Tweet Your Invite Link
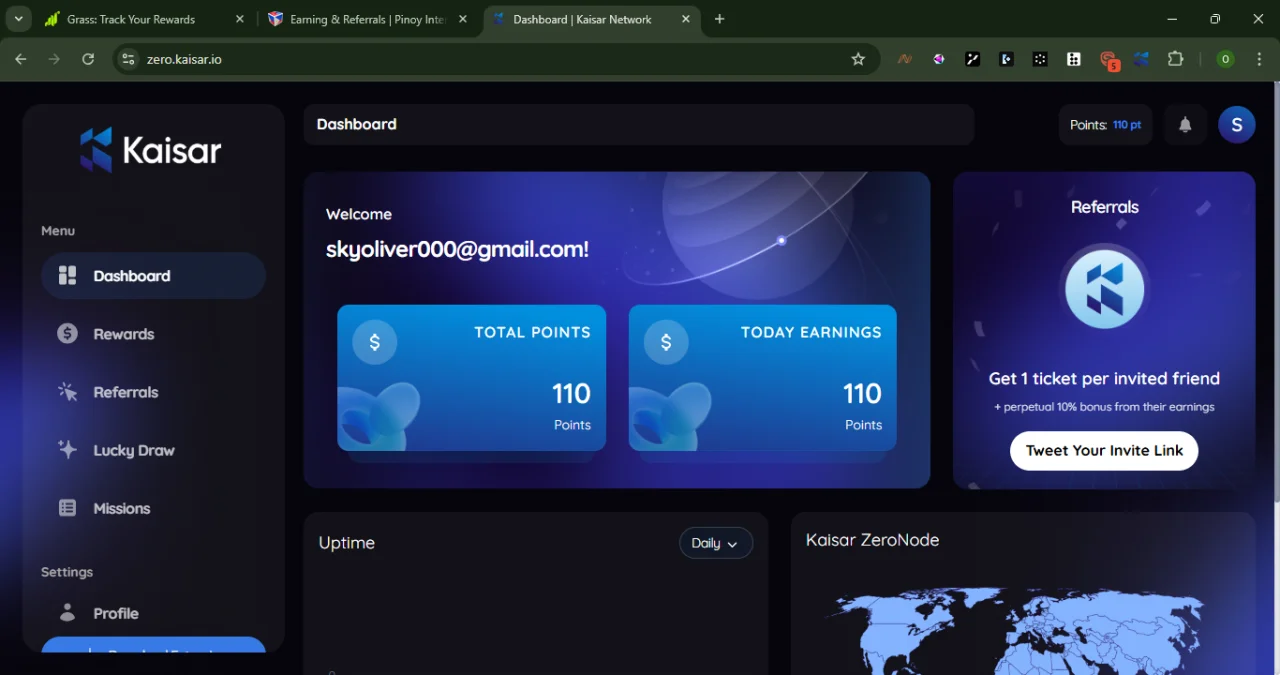The width and height of the screenshot is (1280, 675). pos(1104,451)
